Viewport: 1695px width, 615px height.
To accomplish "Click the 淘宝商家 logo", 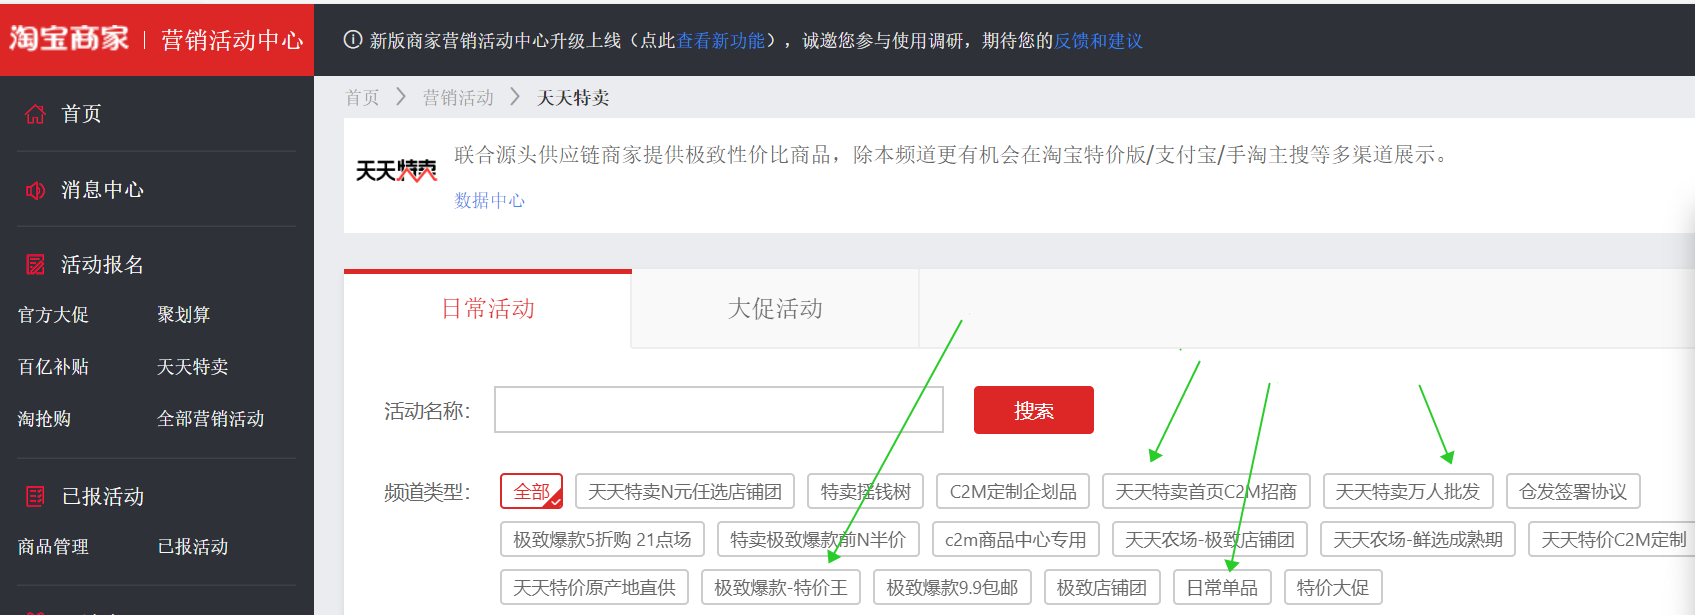I will click(69, 39).
